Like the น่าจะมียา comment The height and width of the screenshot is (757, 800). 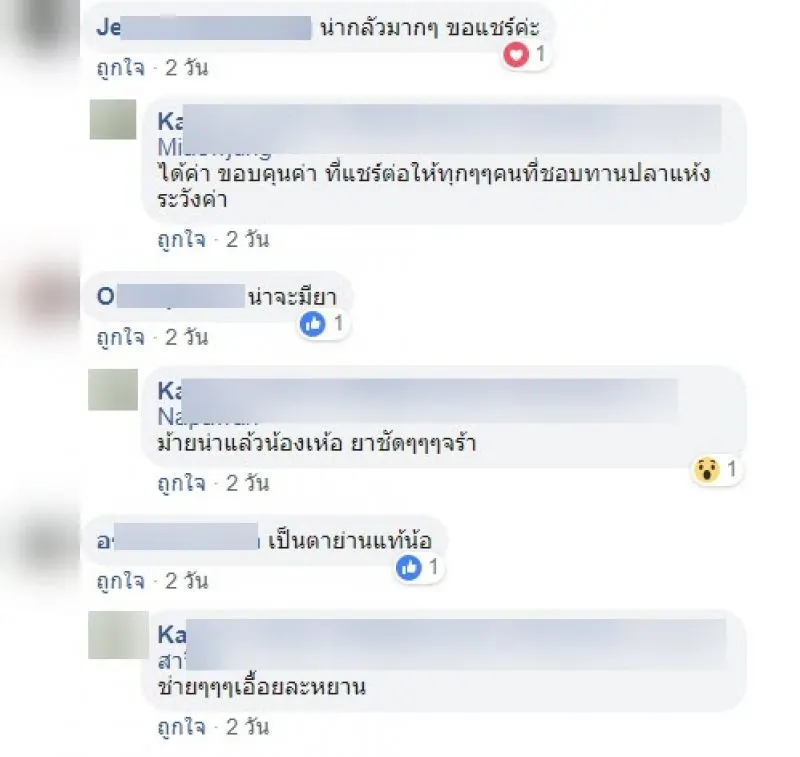(121, 337)
